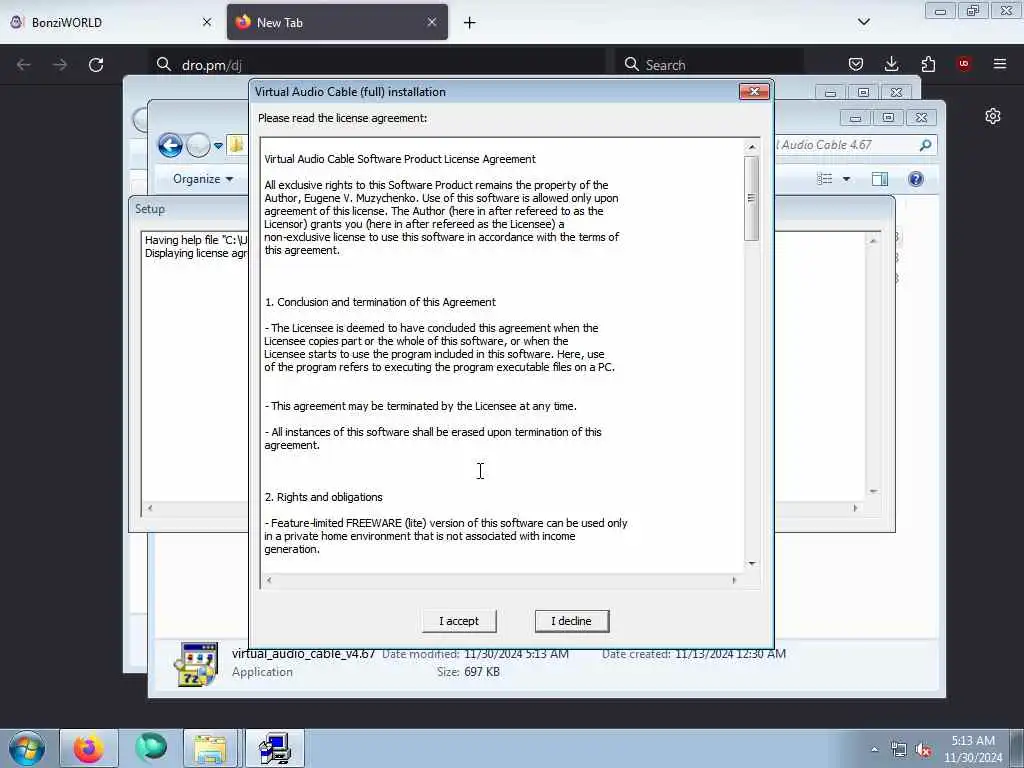This screenshot has width=1024, height=768.
Task: Open the Explorer view options dropdown arrow
Action: tap(846, 179)
